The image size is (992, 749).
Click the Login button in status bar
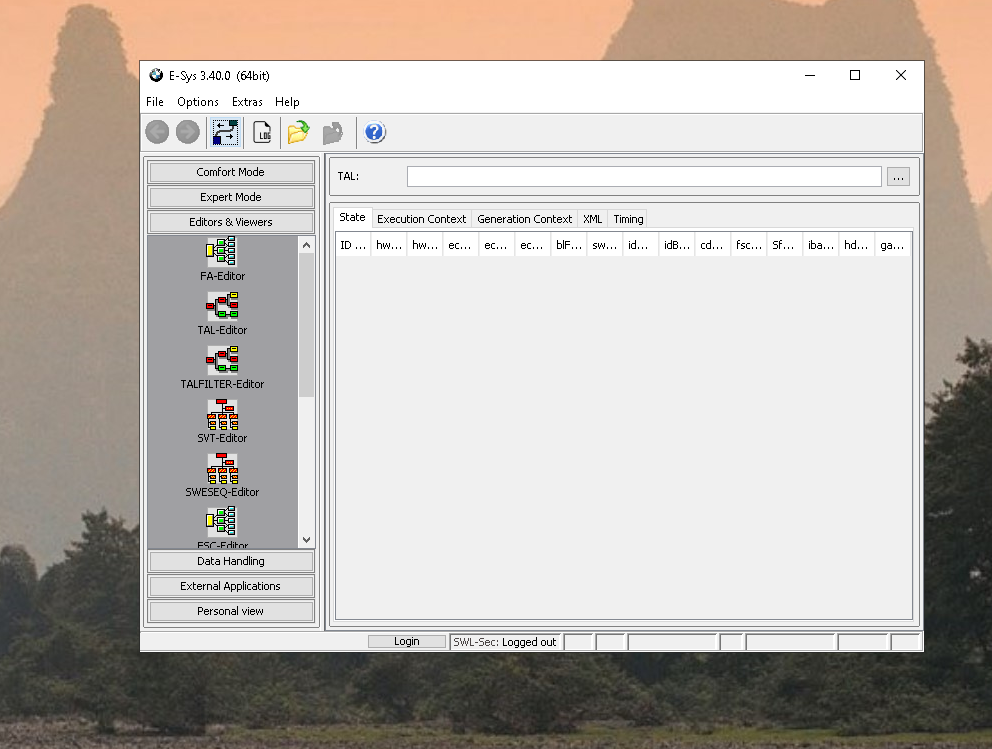click(407, 641)
